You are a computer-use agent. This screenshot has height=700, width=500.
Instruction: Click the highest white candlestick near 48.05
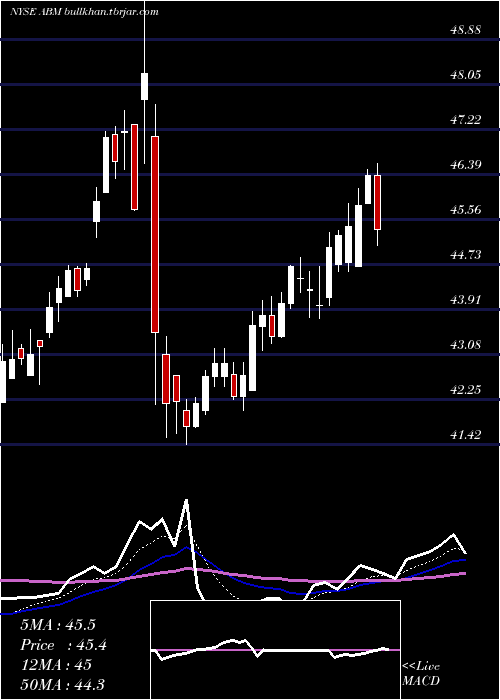145,87
